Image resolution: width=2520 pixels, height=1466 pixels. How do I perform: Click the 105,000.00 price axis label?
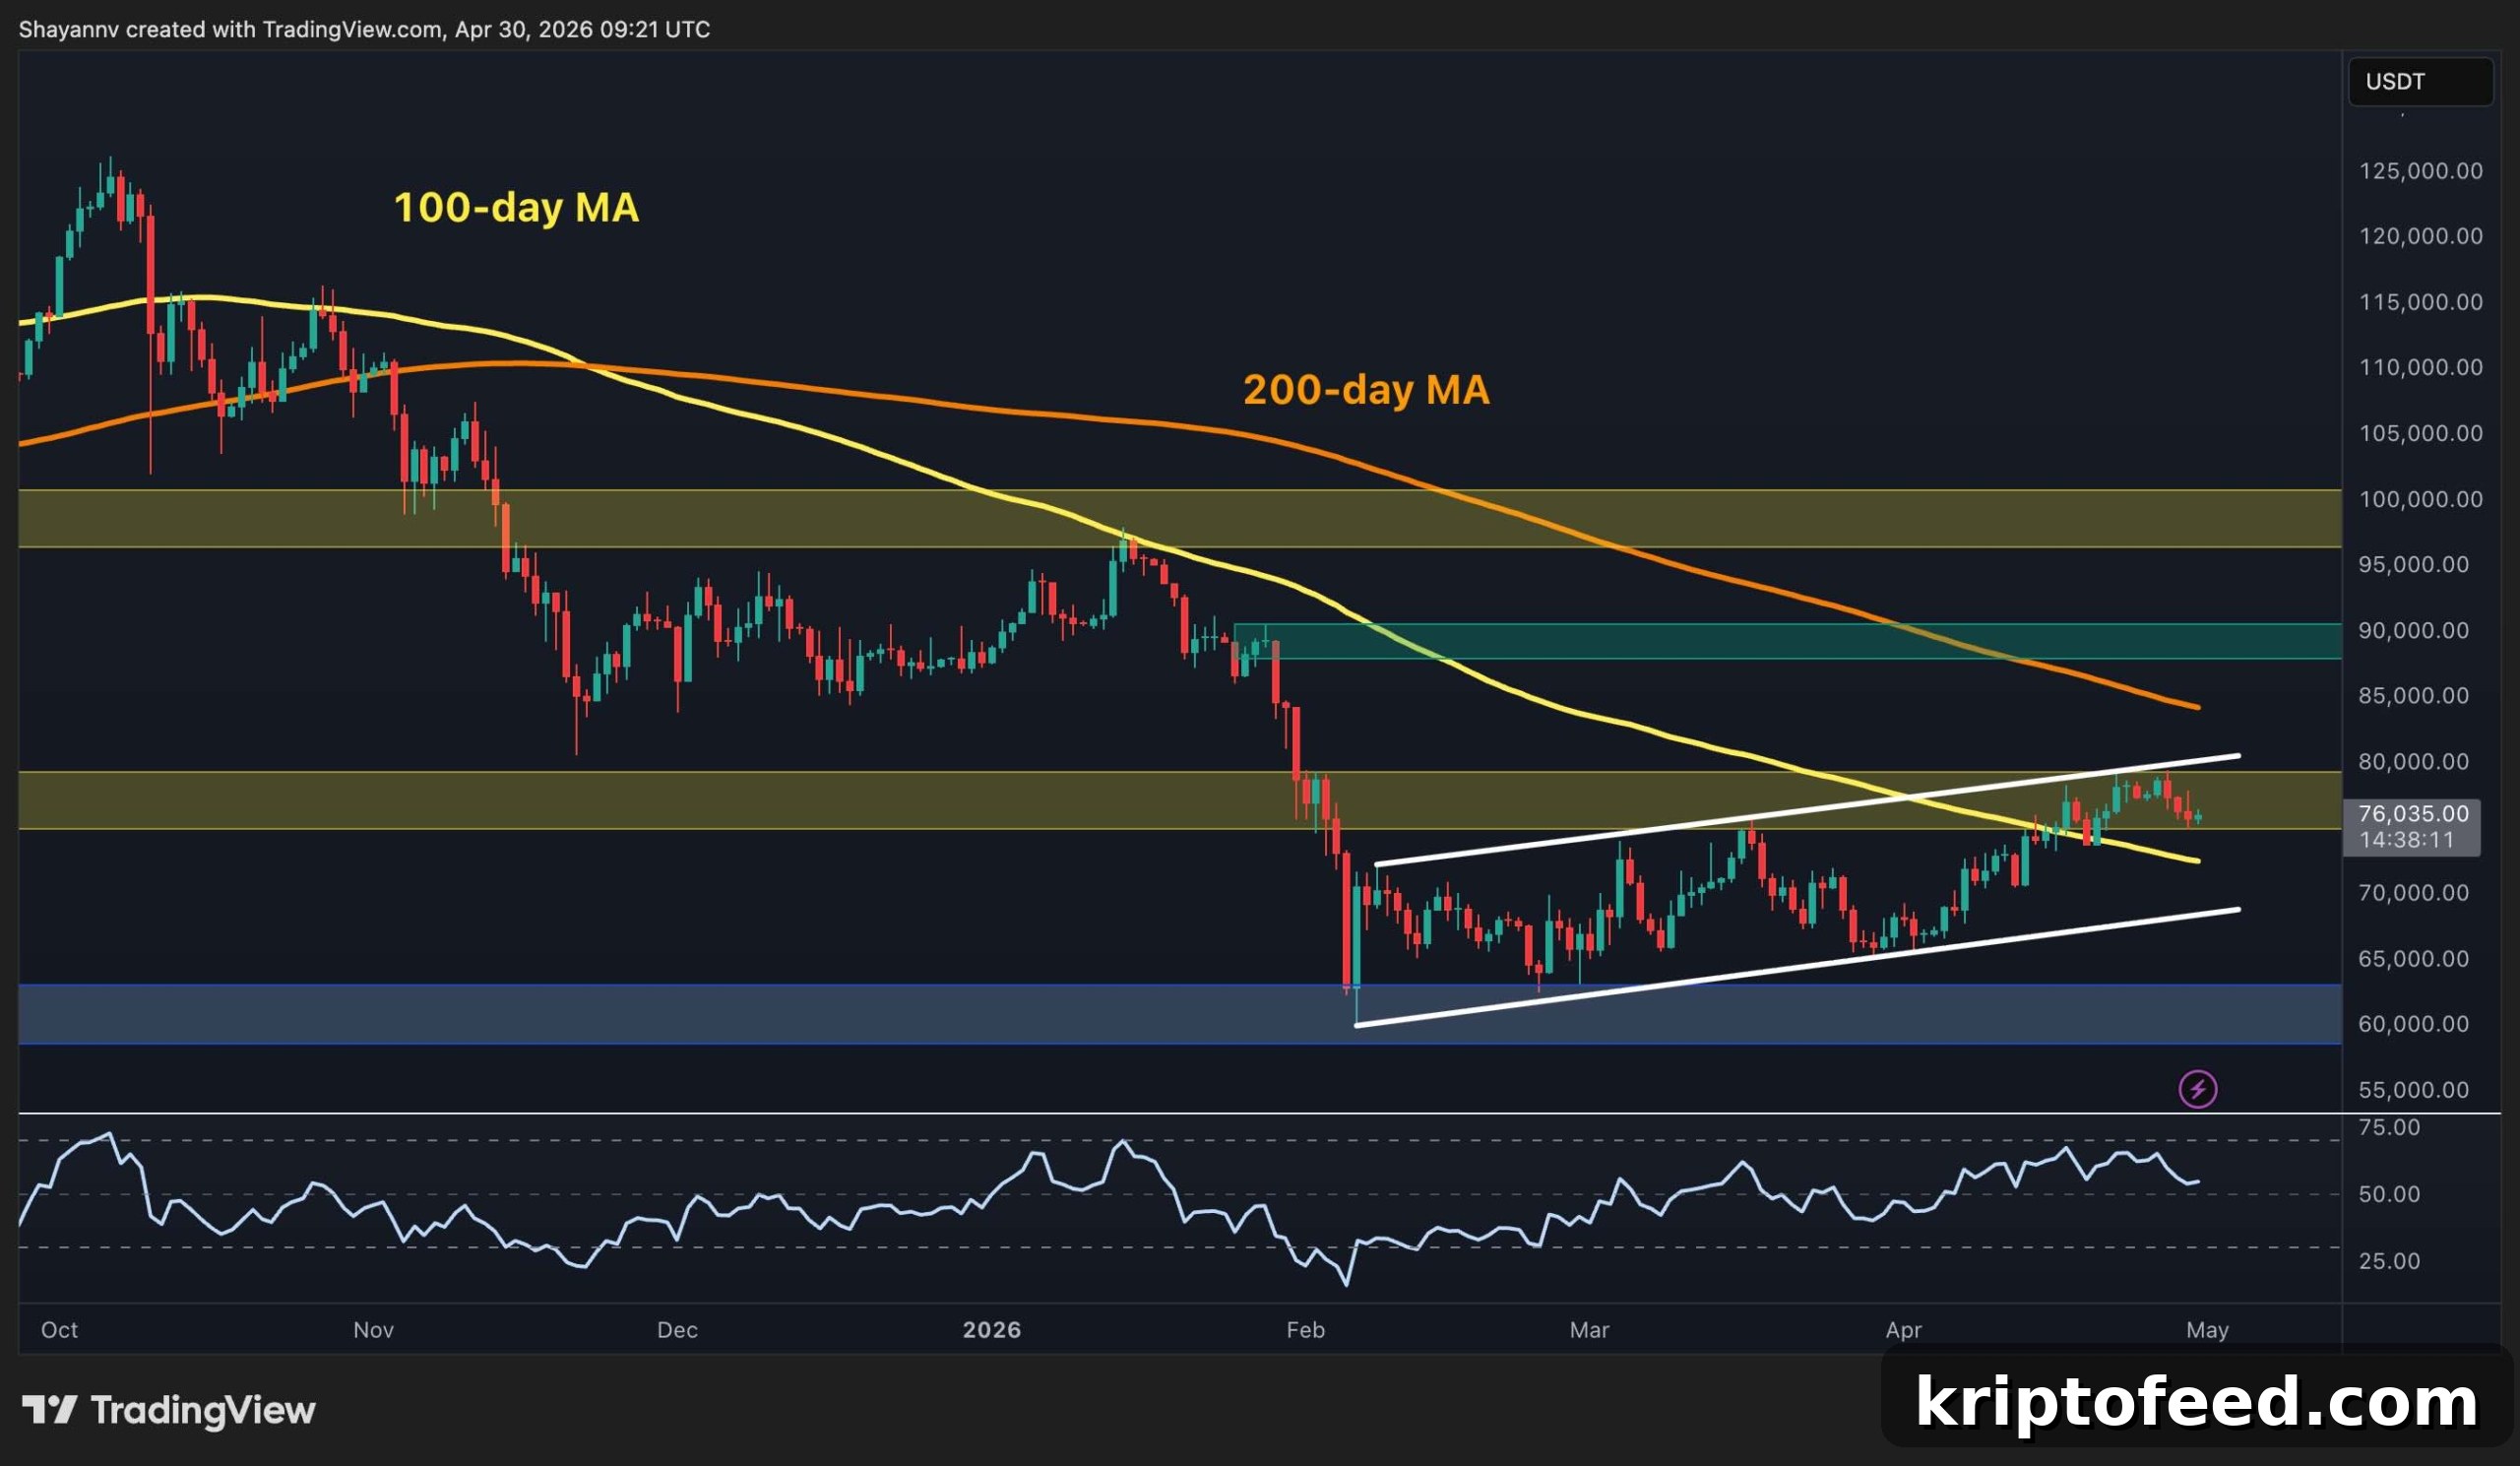pos(2421,433)
